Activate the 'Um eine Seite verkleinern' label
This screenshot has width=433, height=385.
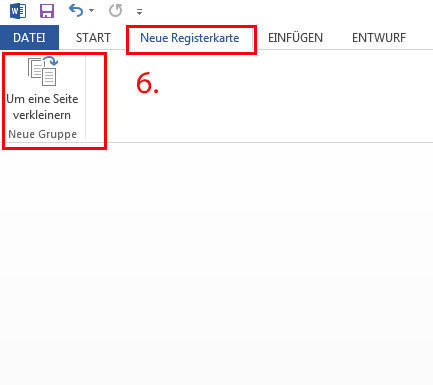click(42, 107)
